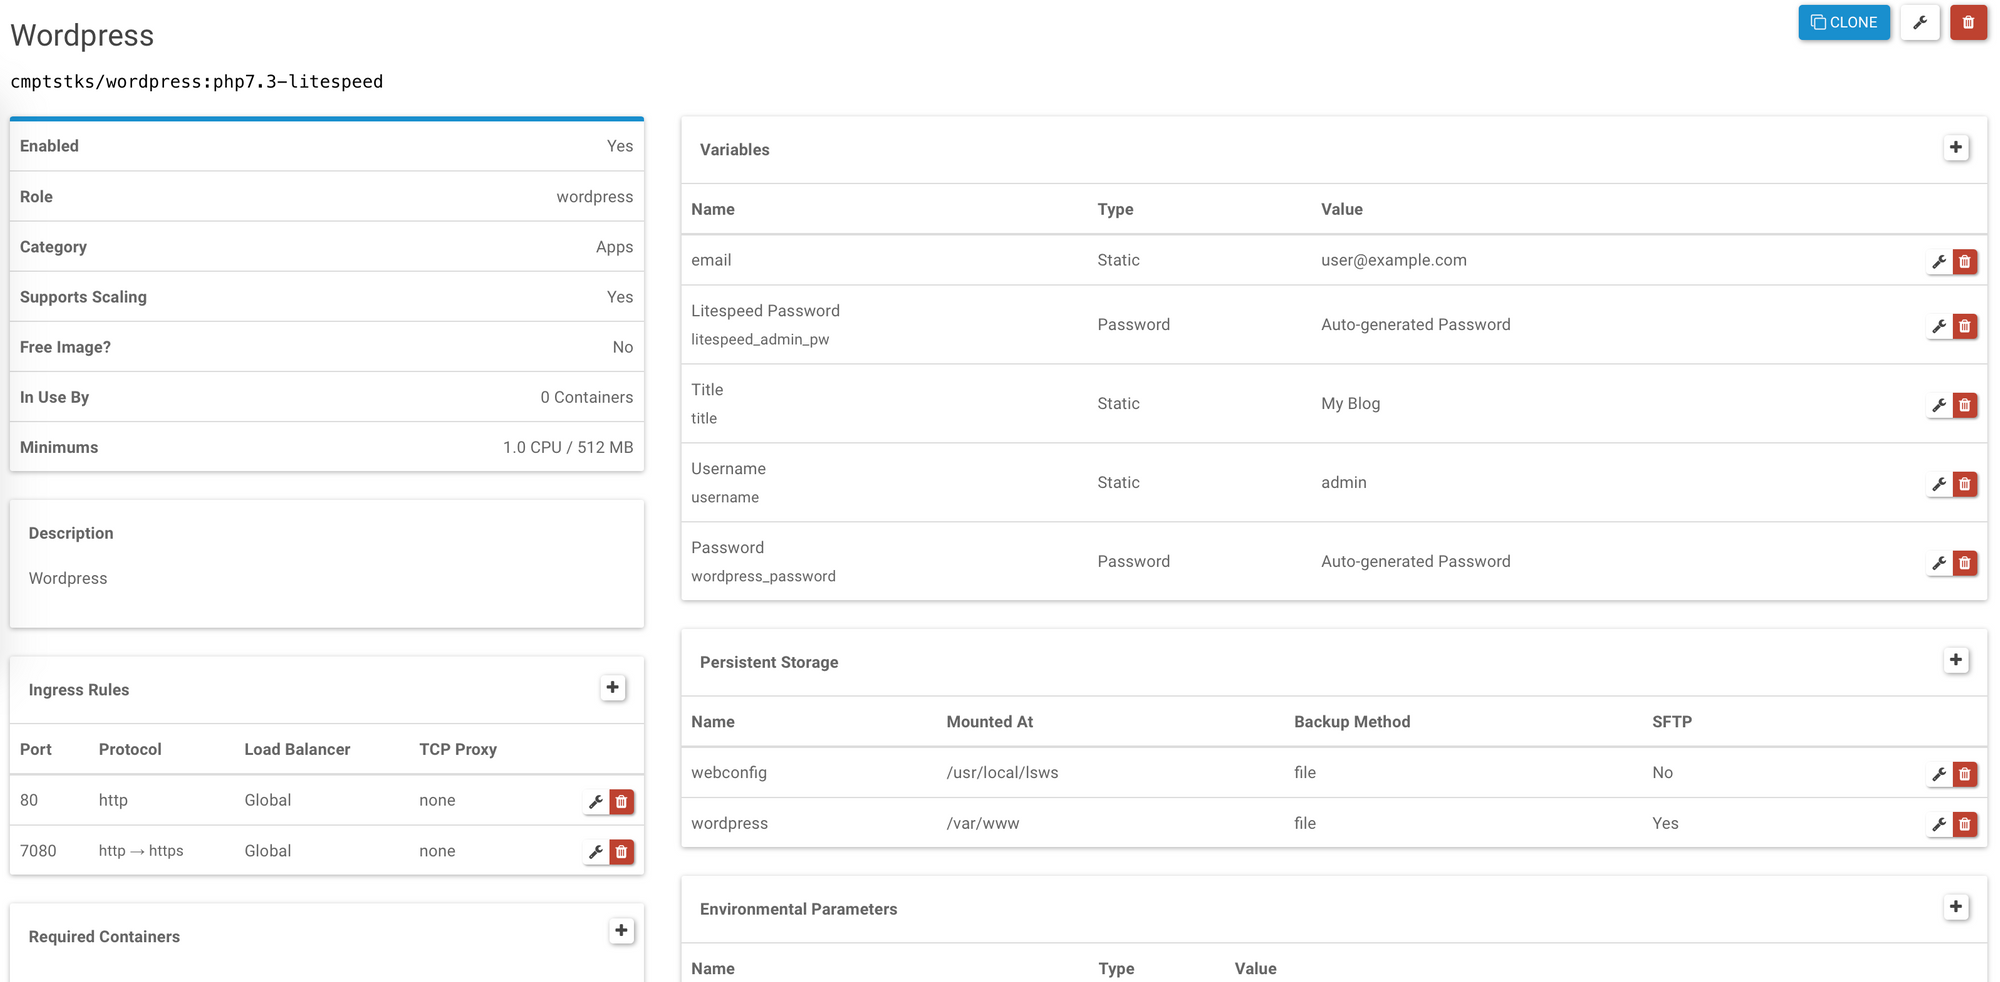
Task: Click the 'Free Image?' row label
Action: click(65, 346)
